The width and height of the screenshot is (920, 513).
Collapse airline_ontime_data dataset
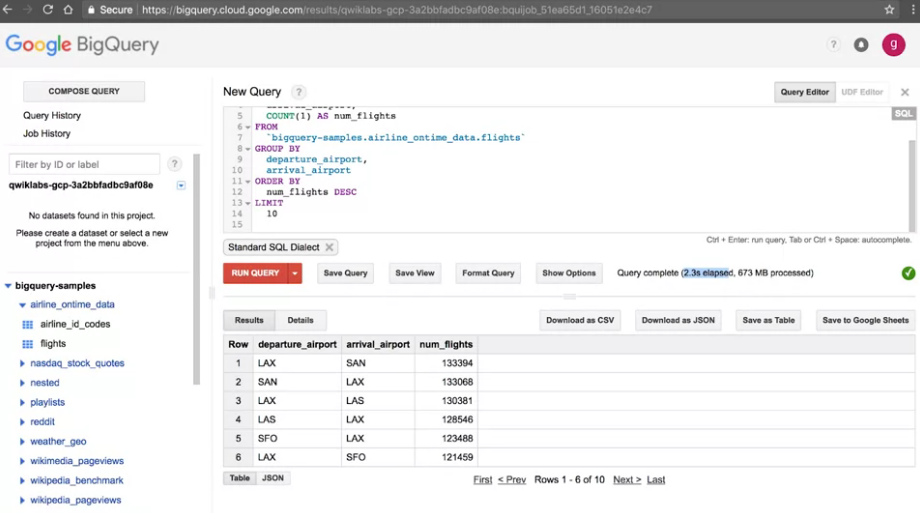22,305
